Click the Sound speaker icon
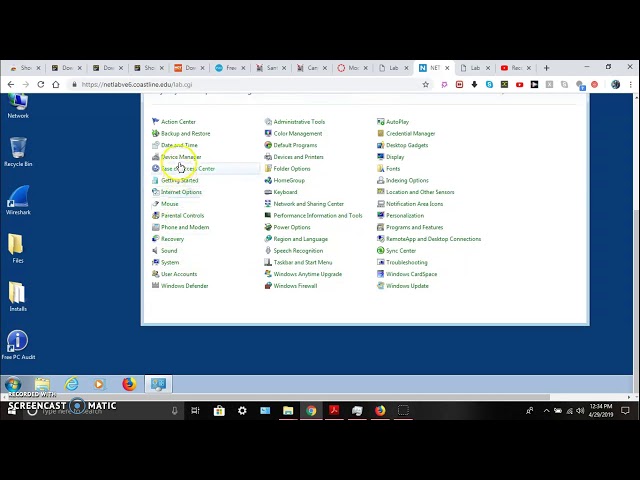This screenshot has width=640, height=480. coord(156,251)
